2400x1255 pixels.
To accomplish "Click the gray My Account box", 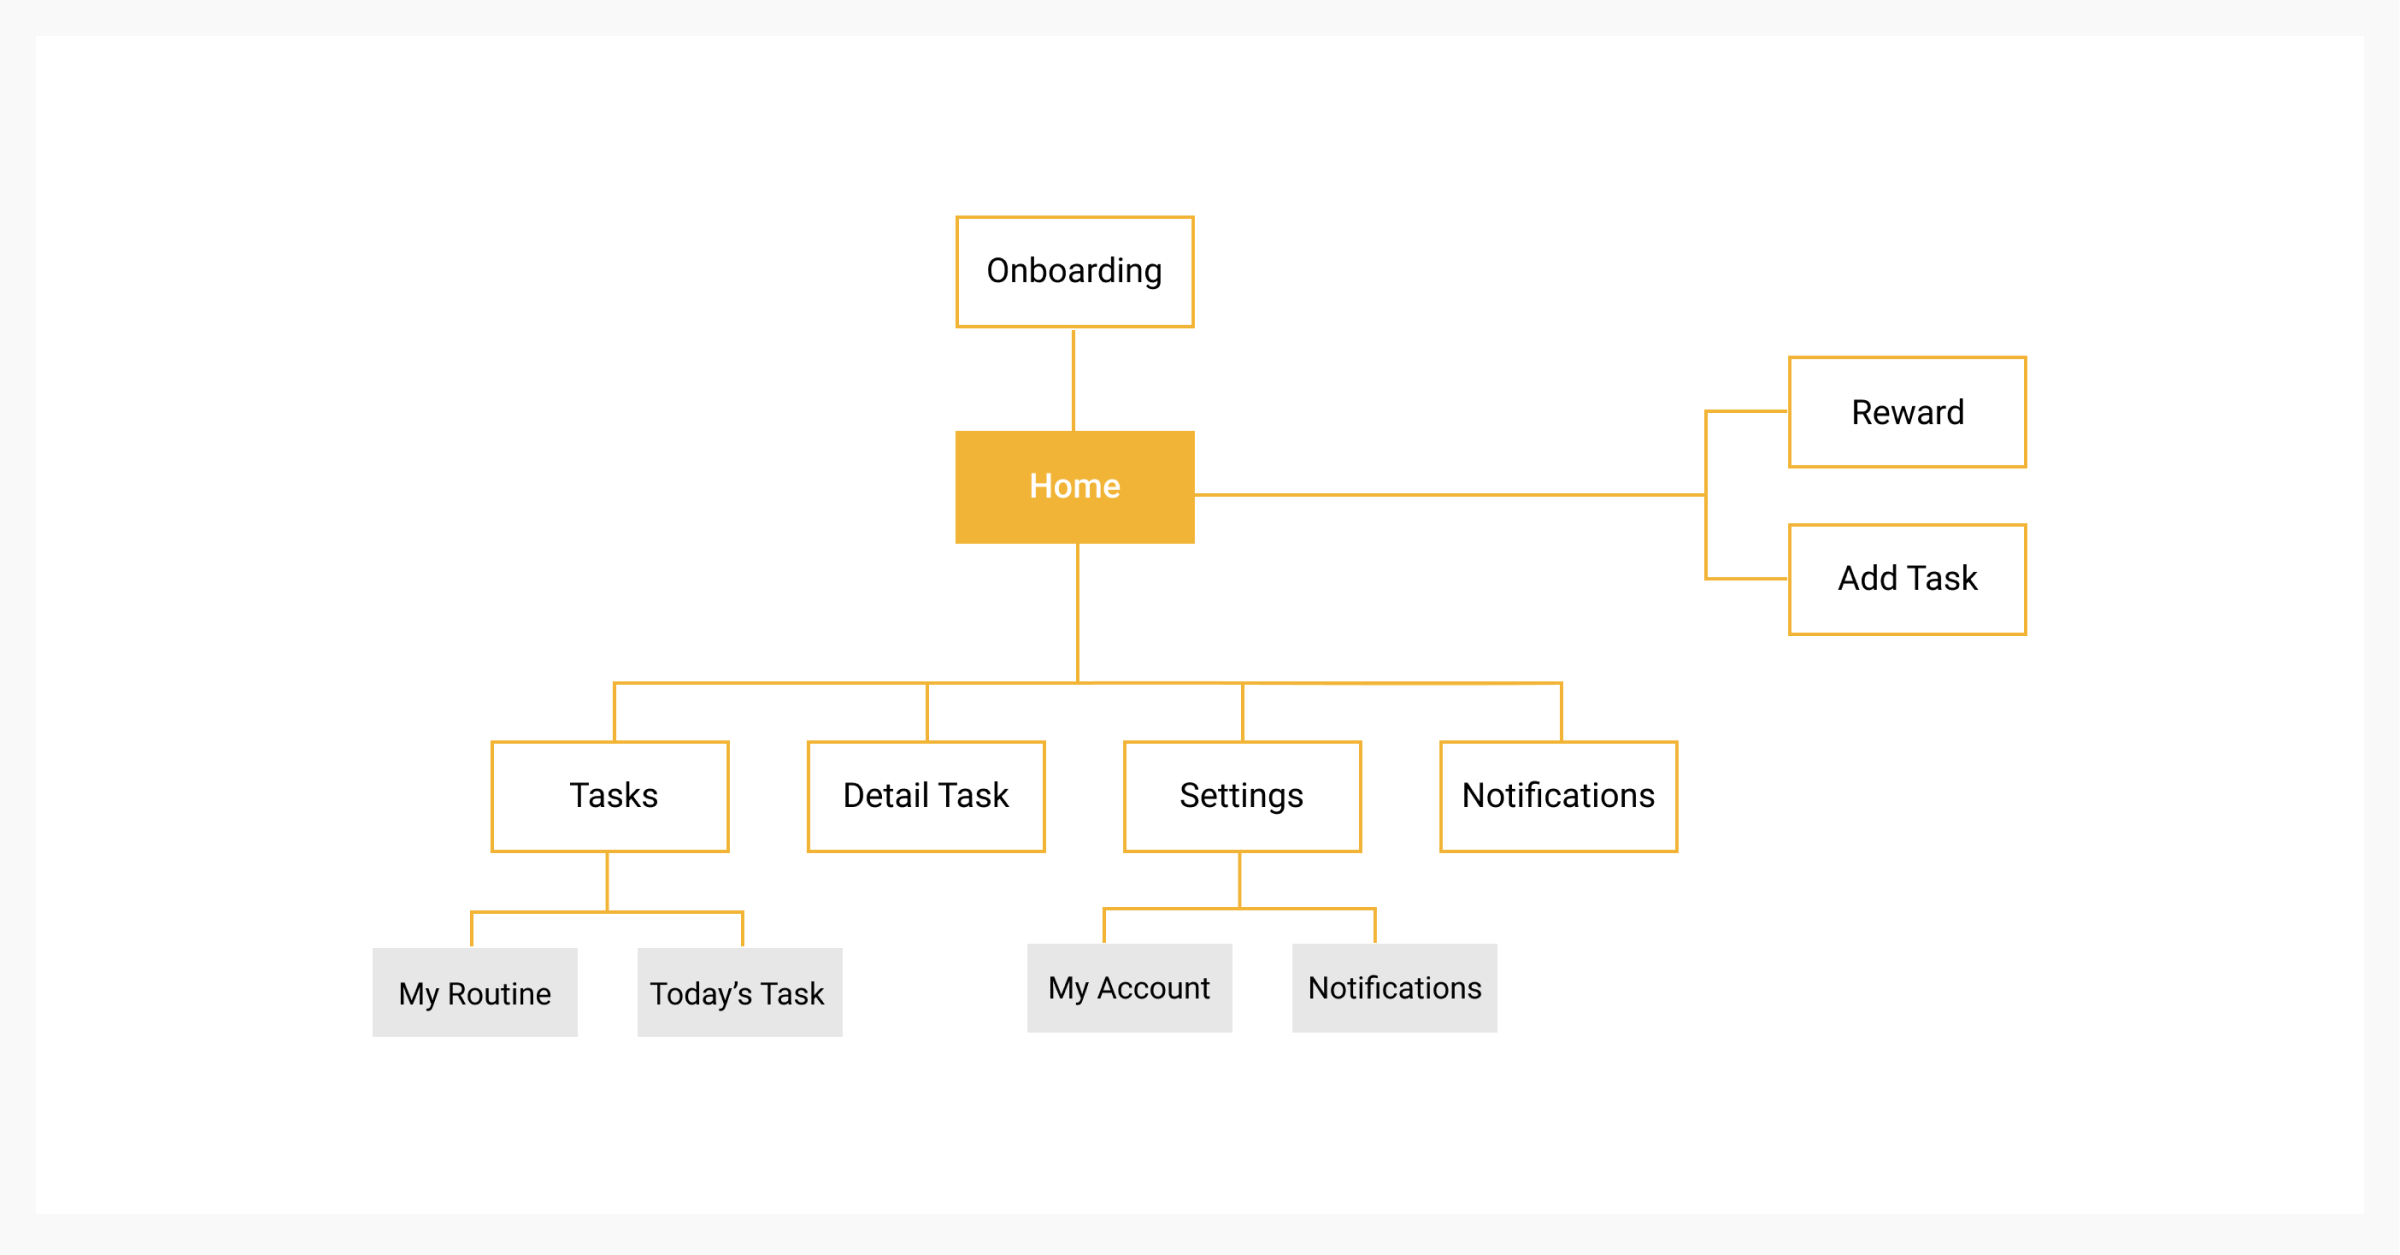I will click(1129, 988).
